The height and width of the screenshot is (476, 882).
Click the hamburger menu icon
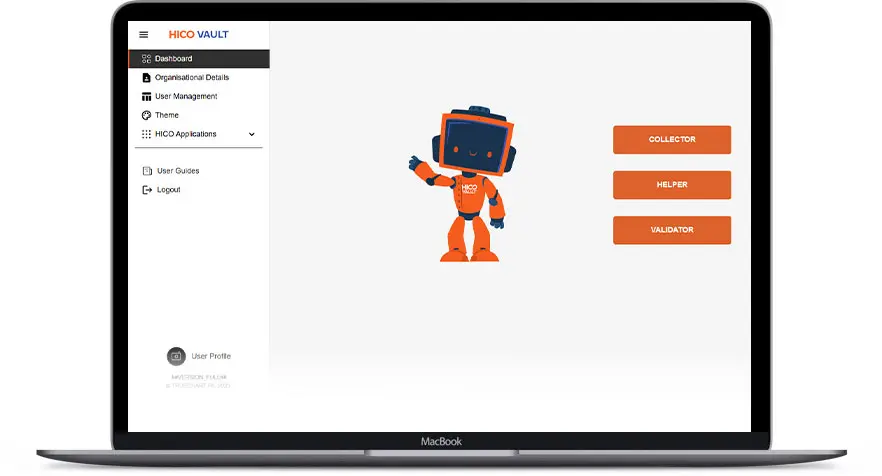click(x=143, y=35)
